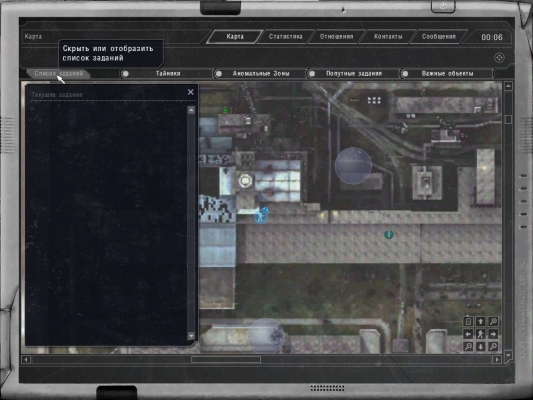This screenshot has width=533, height=400.
Task: Pan the map right with the arrow button
Action: click(493, 334)
